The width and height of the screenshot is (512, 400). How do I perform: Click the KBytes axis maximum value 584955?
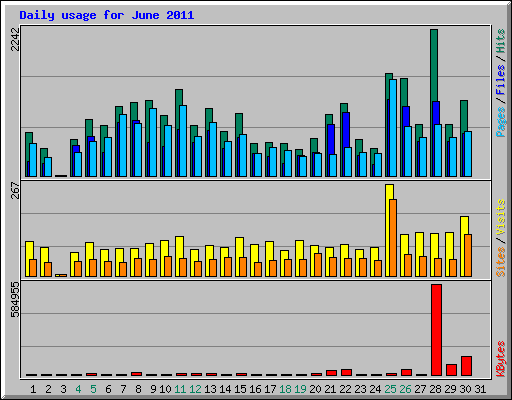15,299
